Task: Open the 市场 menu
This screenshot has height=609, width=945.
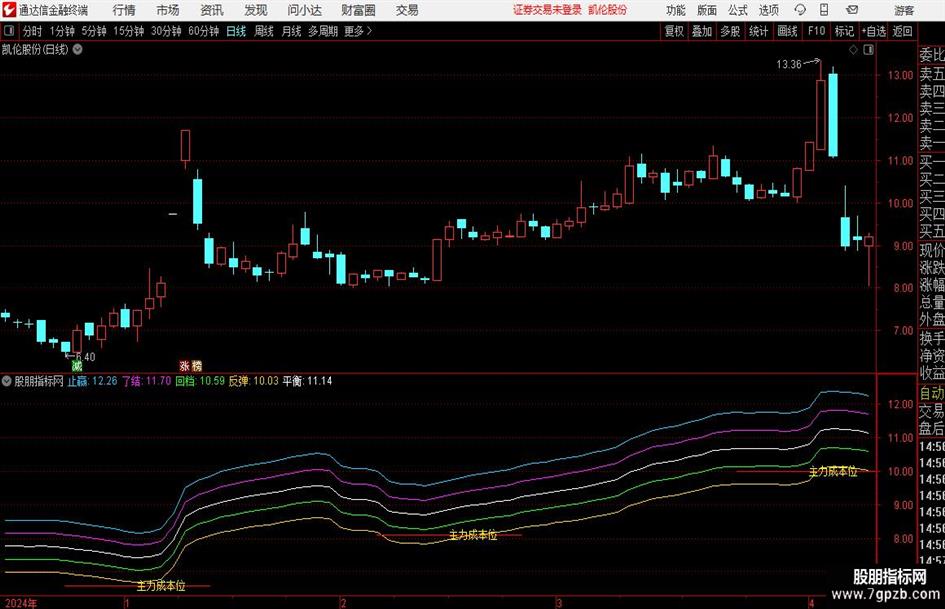Action: click(168, 10)
